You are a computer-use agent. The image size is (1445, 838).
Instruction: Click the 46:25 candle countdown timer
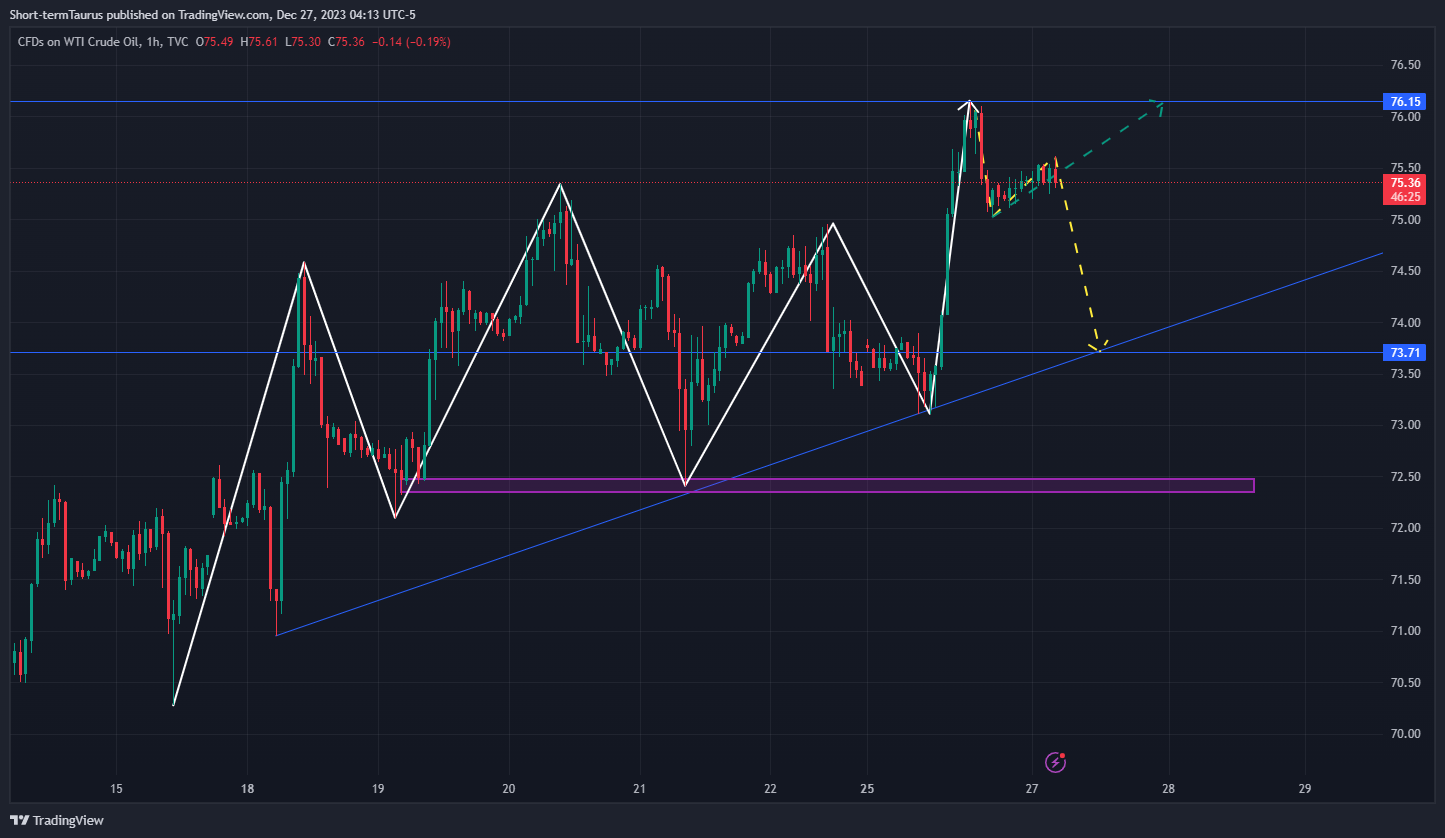(1404, 197)
